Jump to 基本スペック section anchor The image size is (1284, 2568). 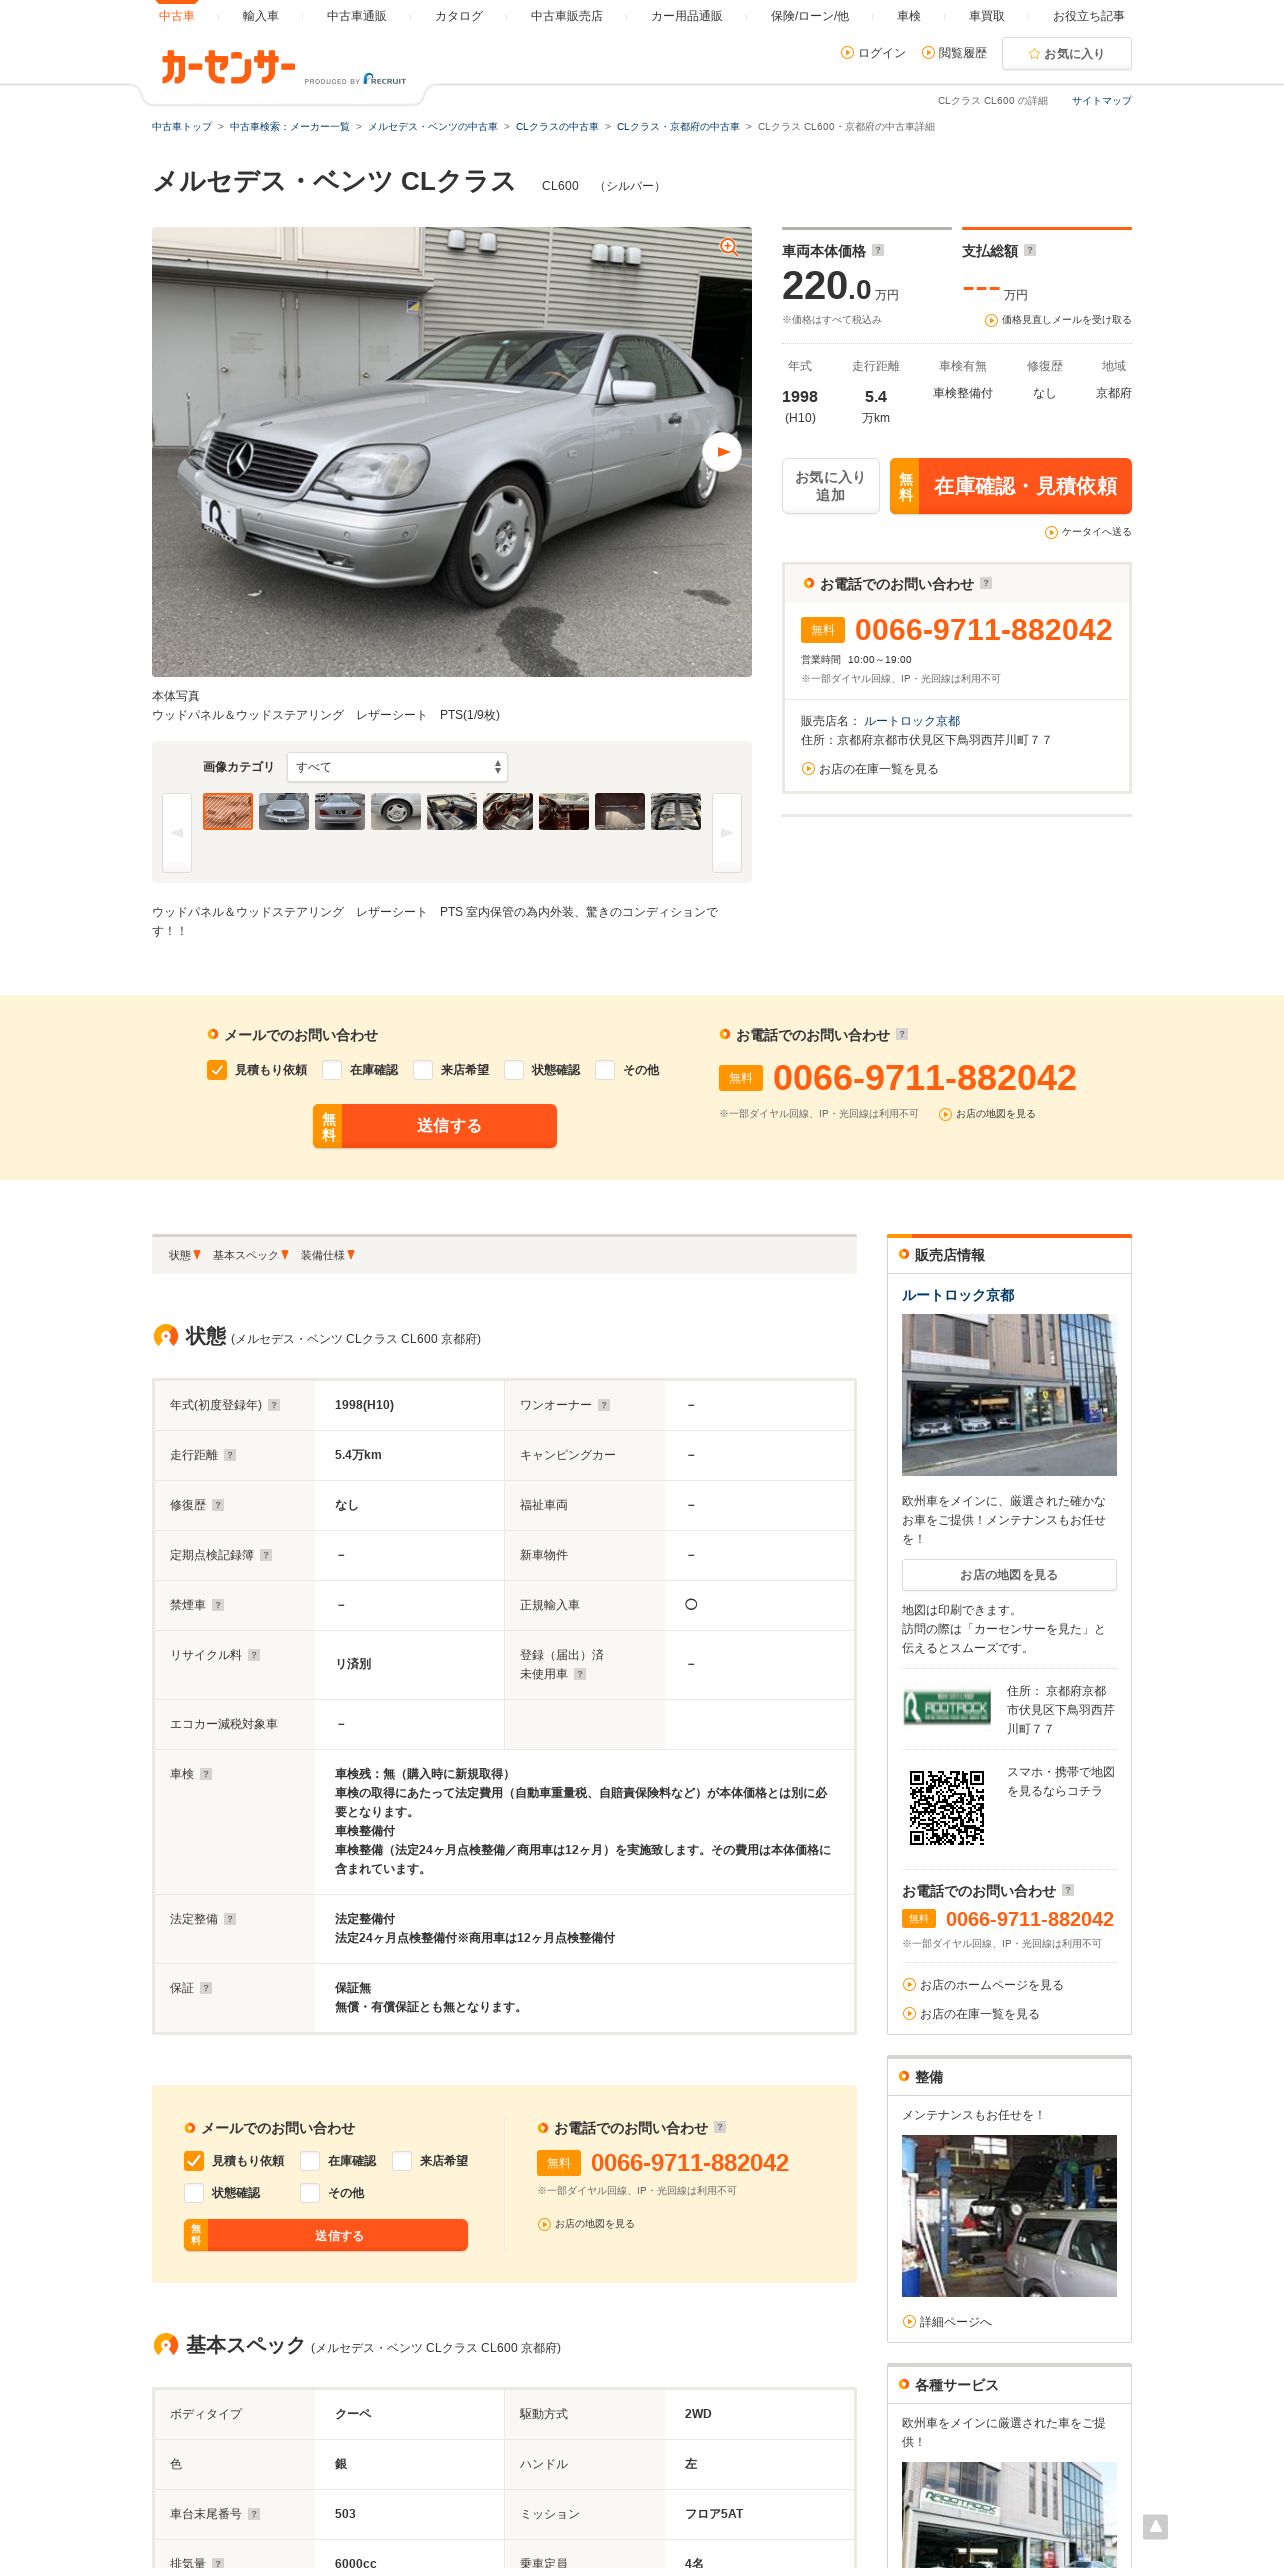coord(250,1255)
